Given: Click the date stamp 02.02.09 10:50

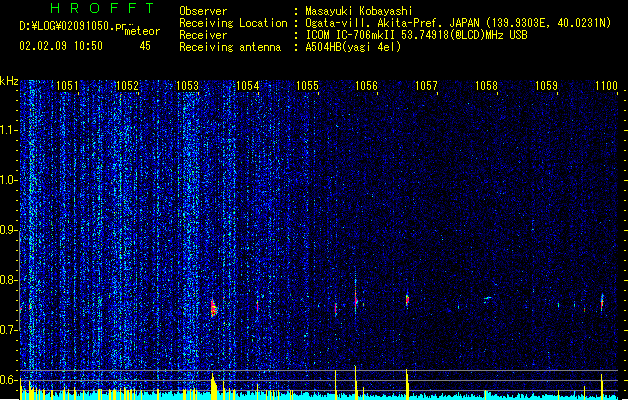Looking at the screenshot, I should (61, 46).
